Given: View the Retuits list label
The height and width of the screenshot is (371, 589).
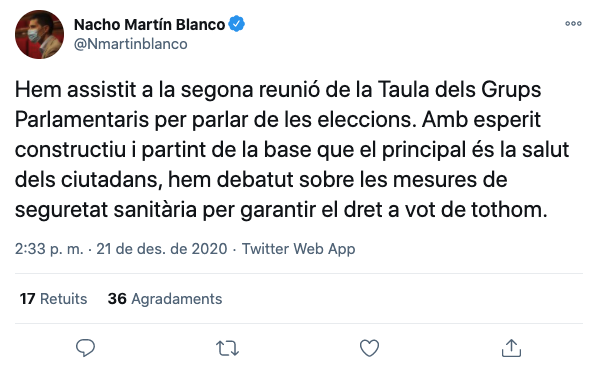Looking at the screenshot, I should [x=63, y=299].
